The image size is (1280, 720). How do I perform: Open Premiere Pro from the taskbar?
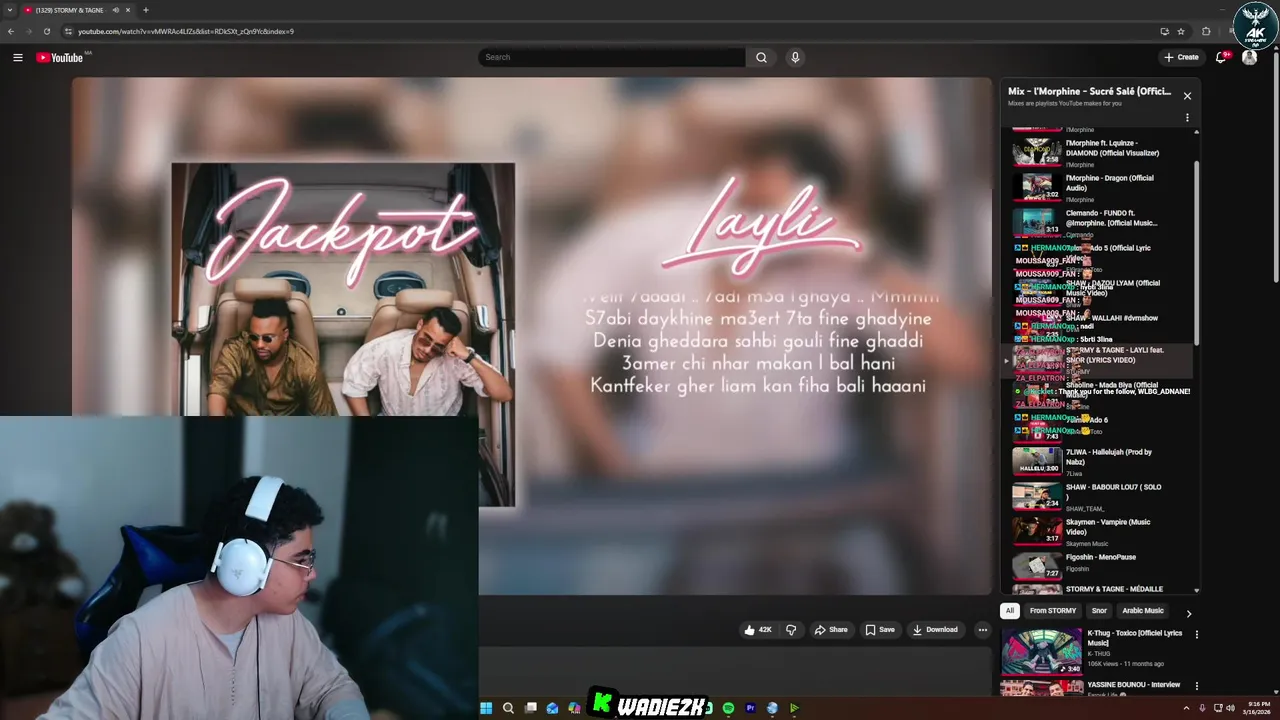coord(750,708)
